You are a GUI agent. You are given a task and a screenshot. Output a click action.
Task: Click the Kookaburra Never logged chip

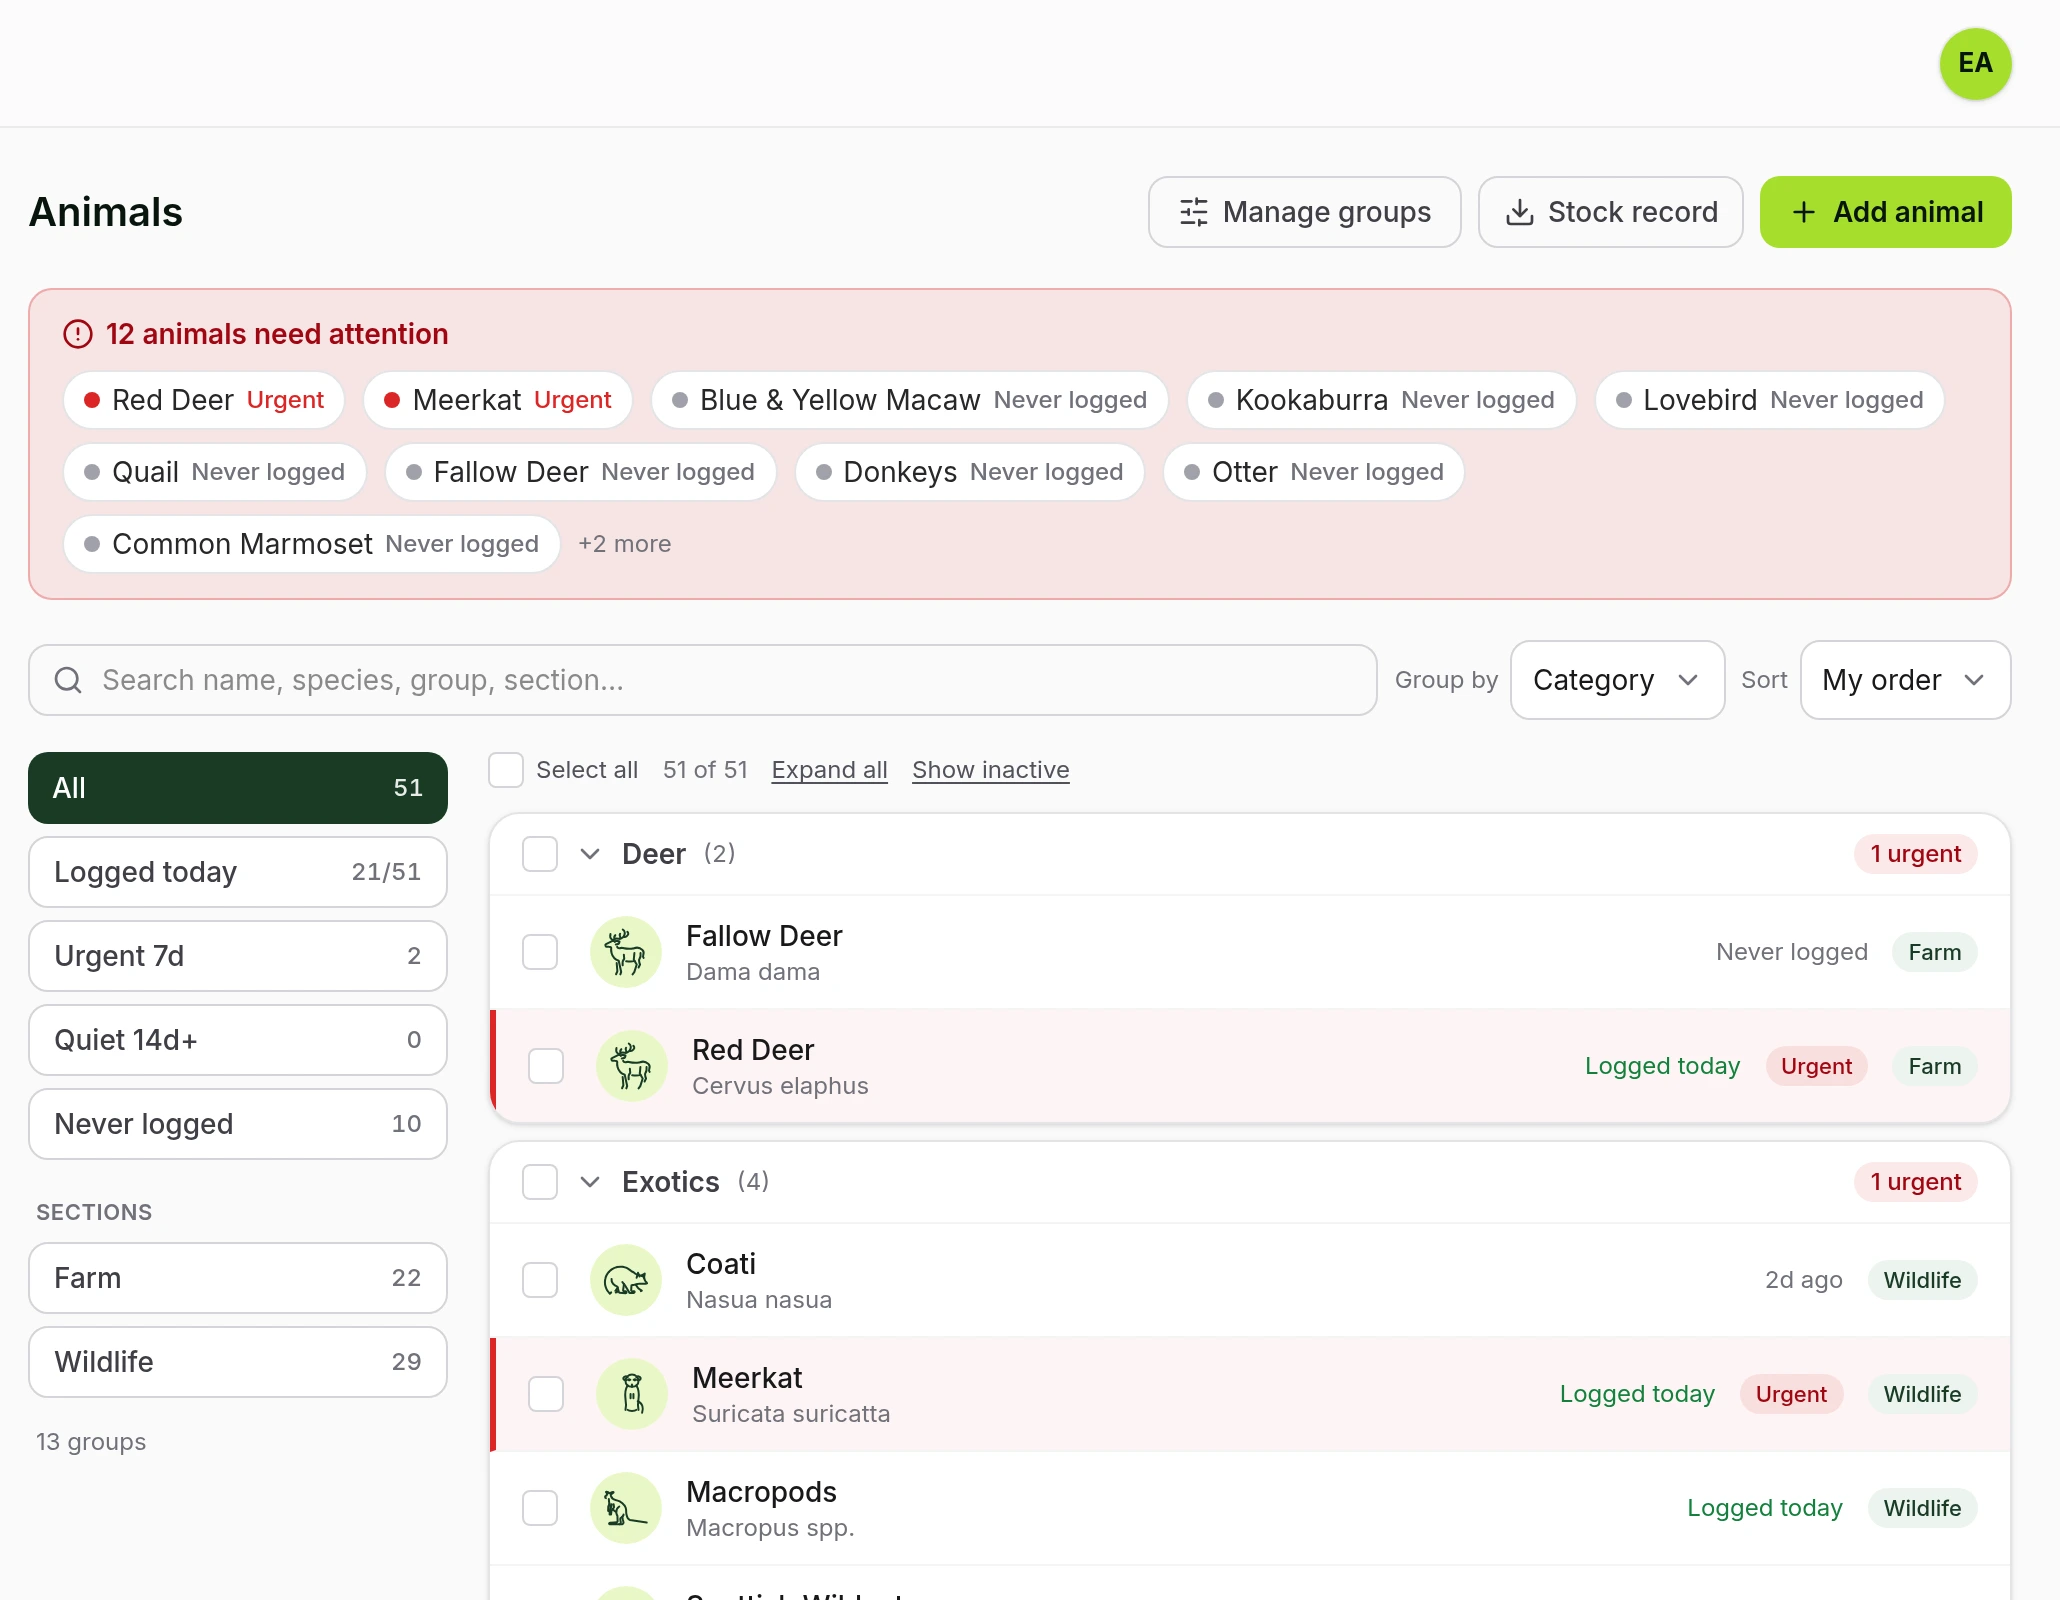[1381, 400]
